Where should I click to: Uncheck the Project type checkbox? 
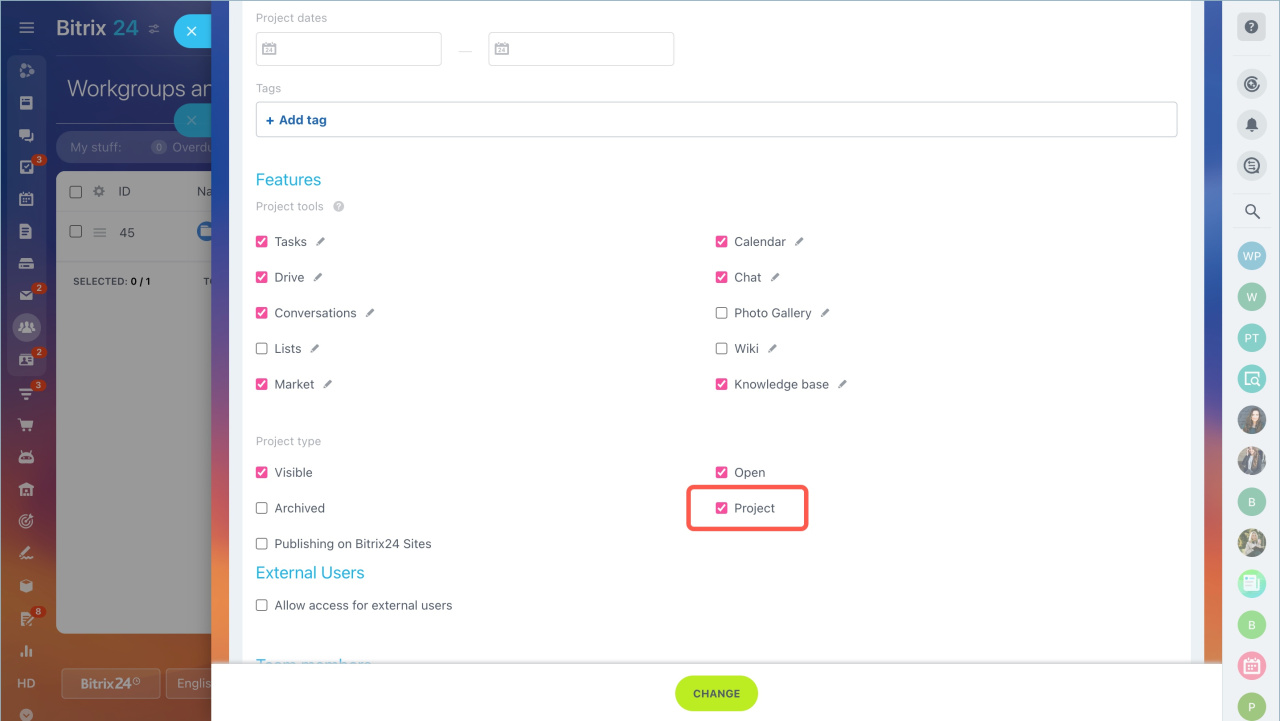coord(722,508)
